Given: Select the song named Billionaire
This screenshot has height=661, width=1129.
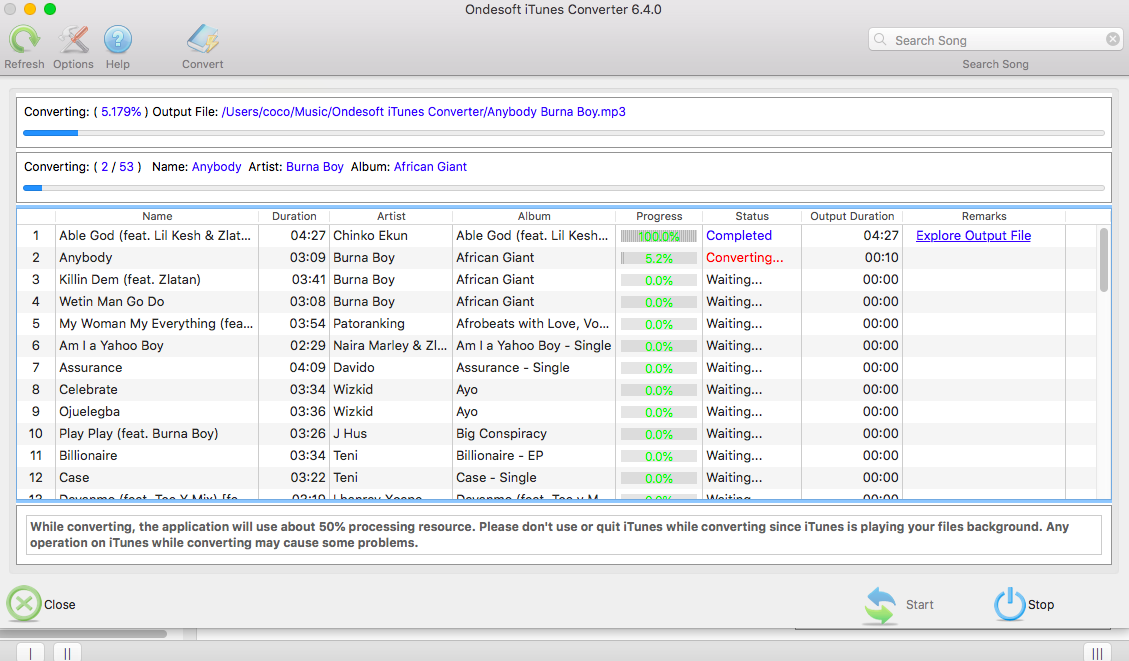Looking at the screenshot, I should coord(88,456).
